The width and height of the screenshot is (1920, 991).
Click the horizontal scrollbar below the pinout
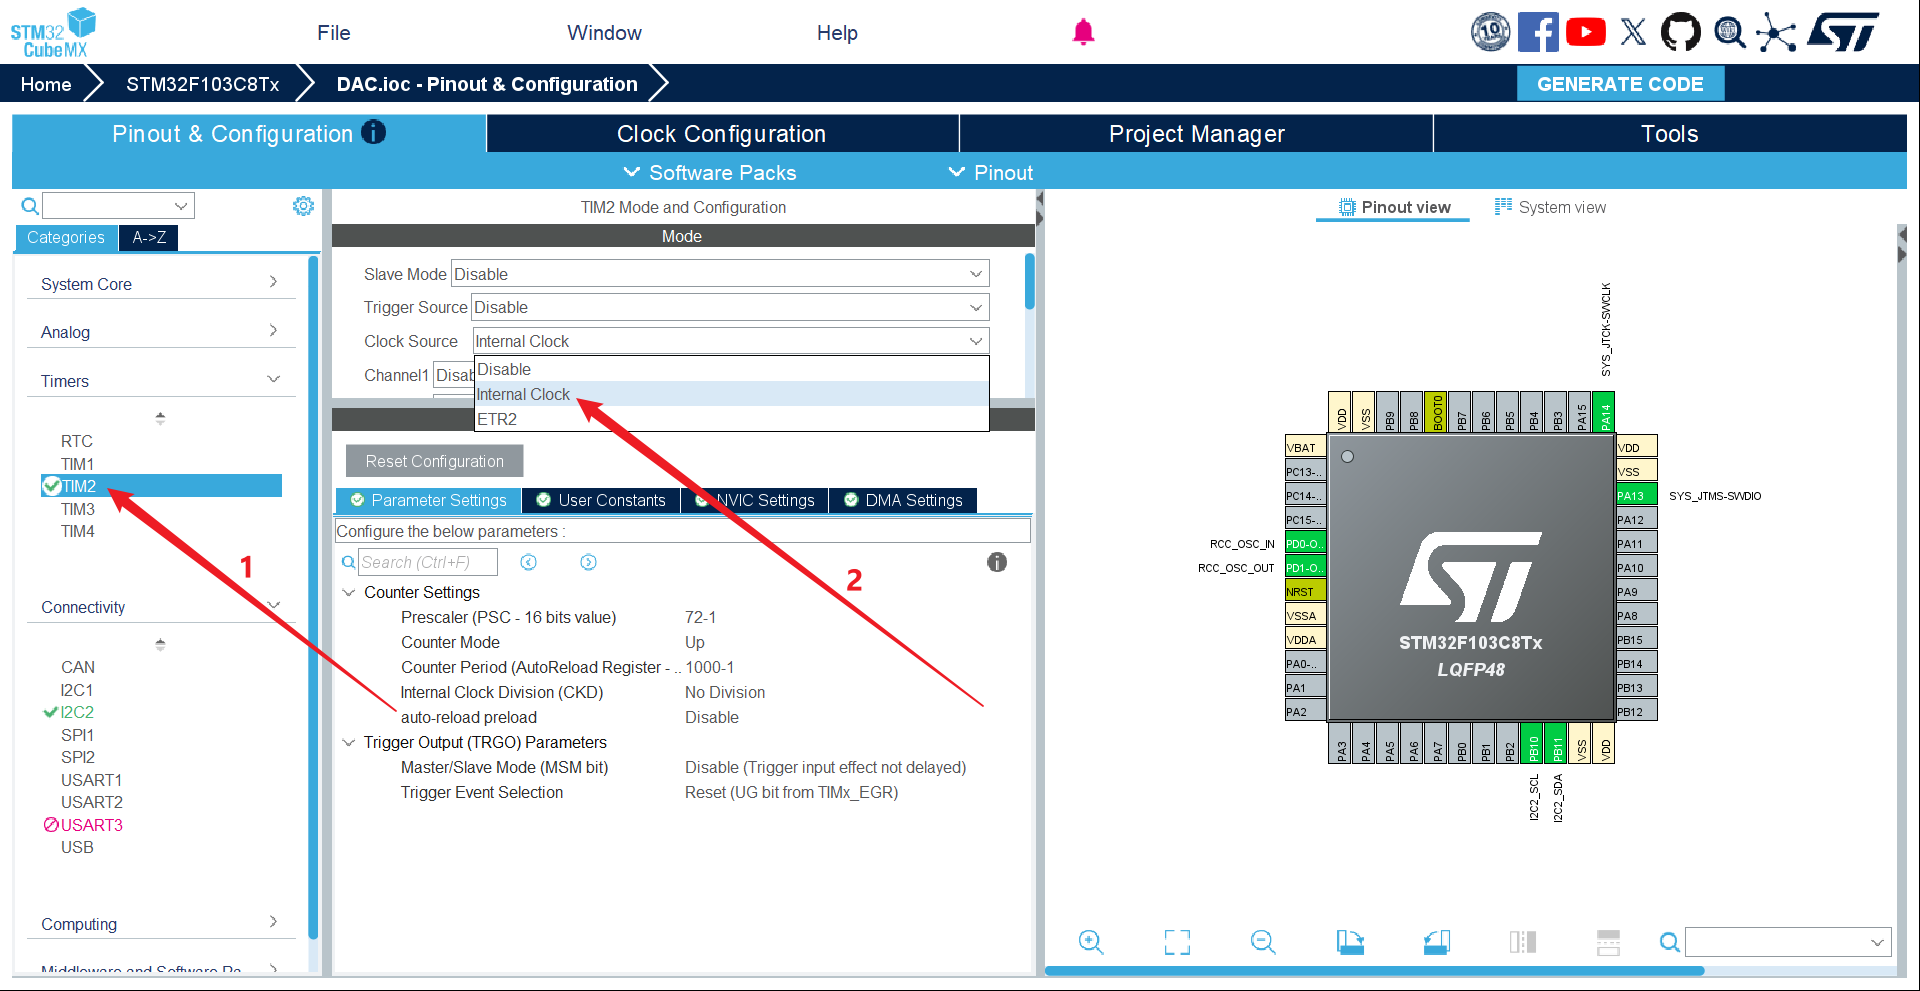point(1374,970)
